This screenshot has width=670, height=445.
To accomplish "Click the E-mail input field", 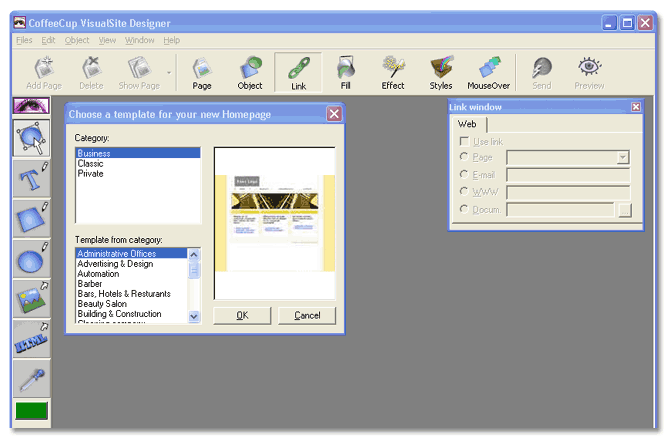I will point(568,175).
